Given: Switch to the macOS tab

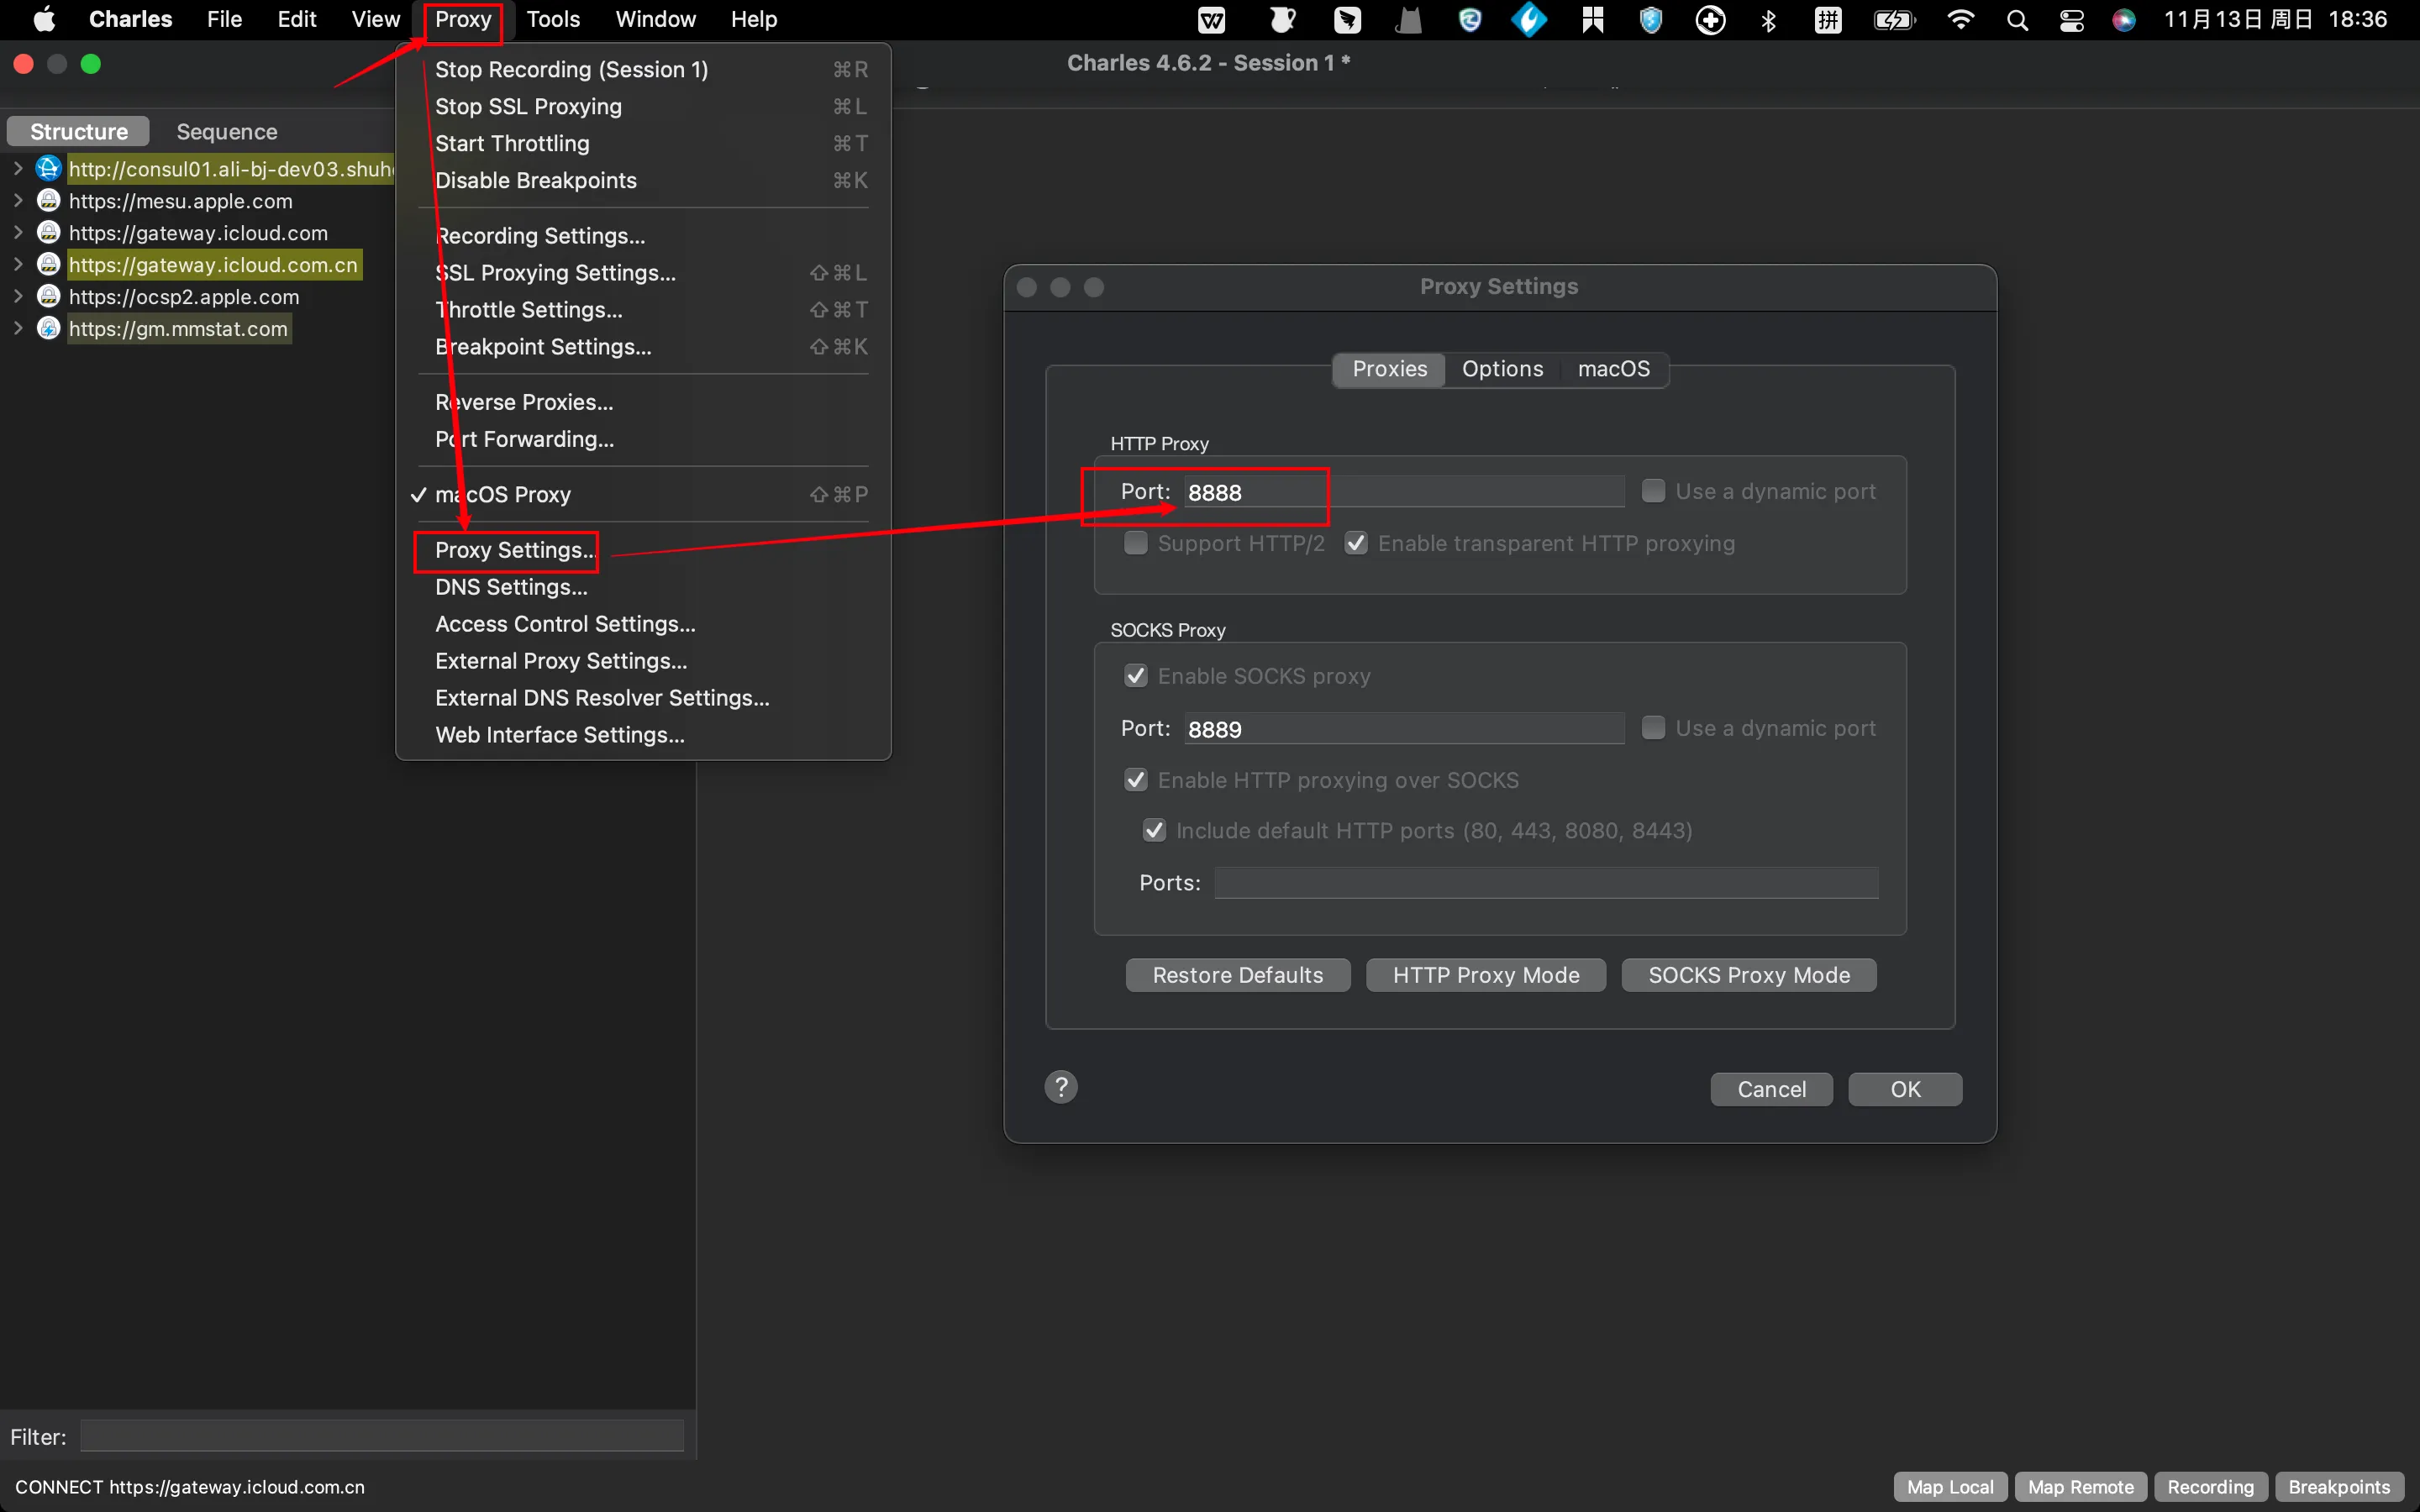Looking at the screenshot, I should pyautogui.click(x=1613, y=369).
